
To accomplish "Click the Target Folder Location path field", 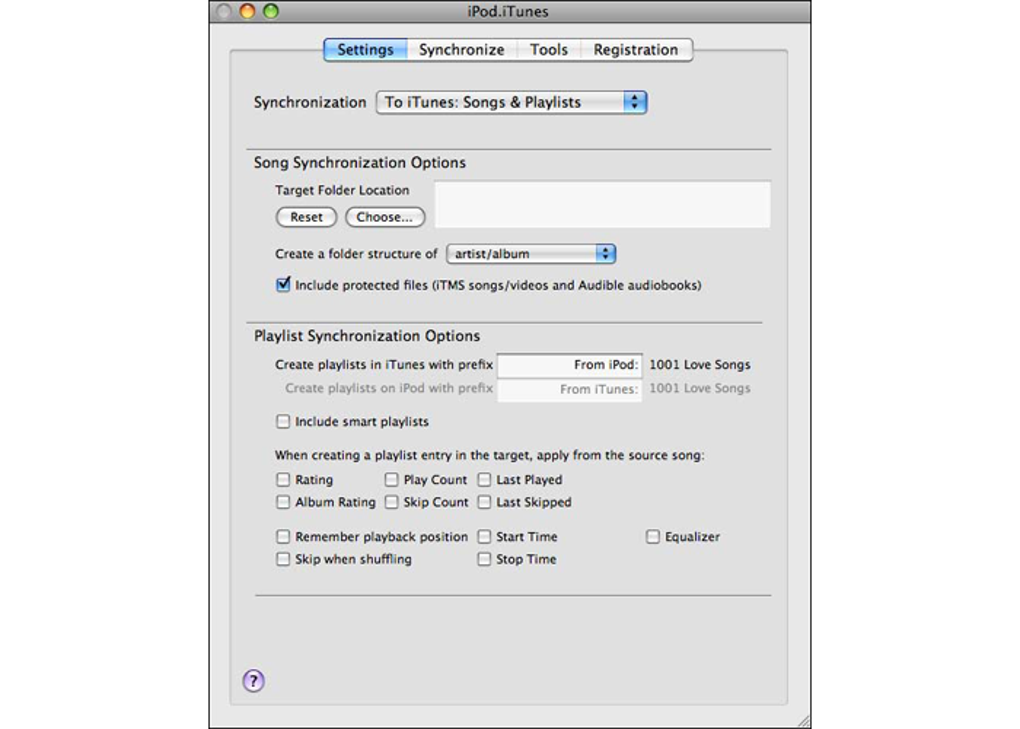I will click(x=602, y=204).
